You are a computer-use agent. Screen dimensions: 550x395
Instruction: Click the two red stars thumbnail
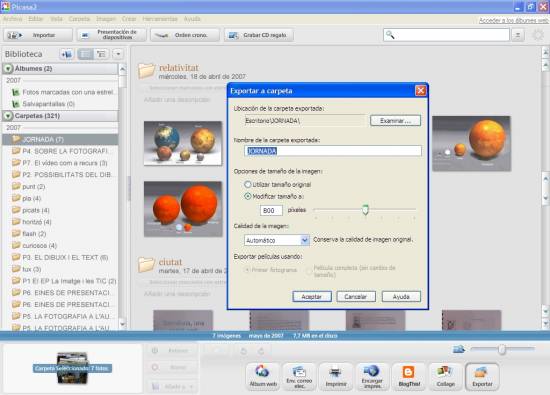[183, 209]
